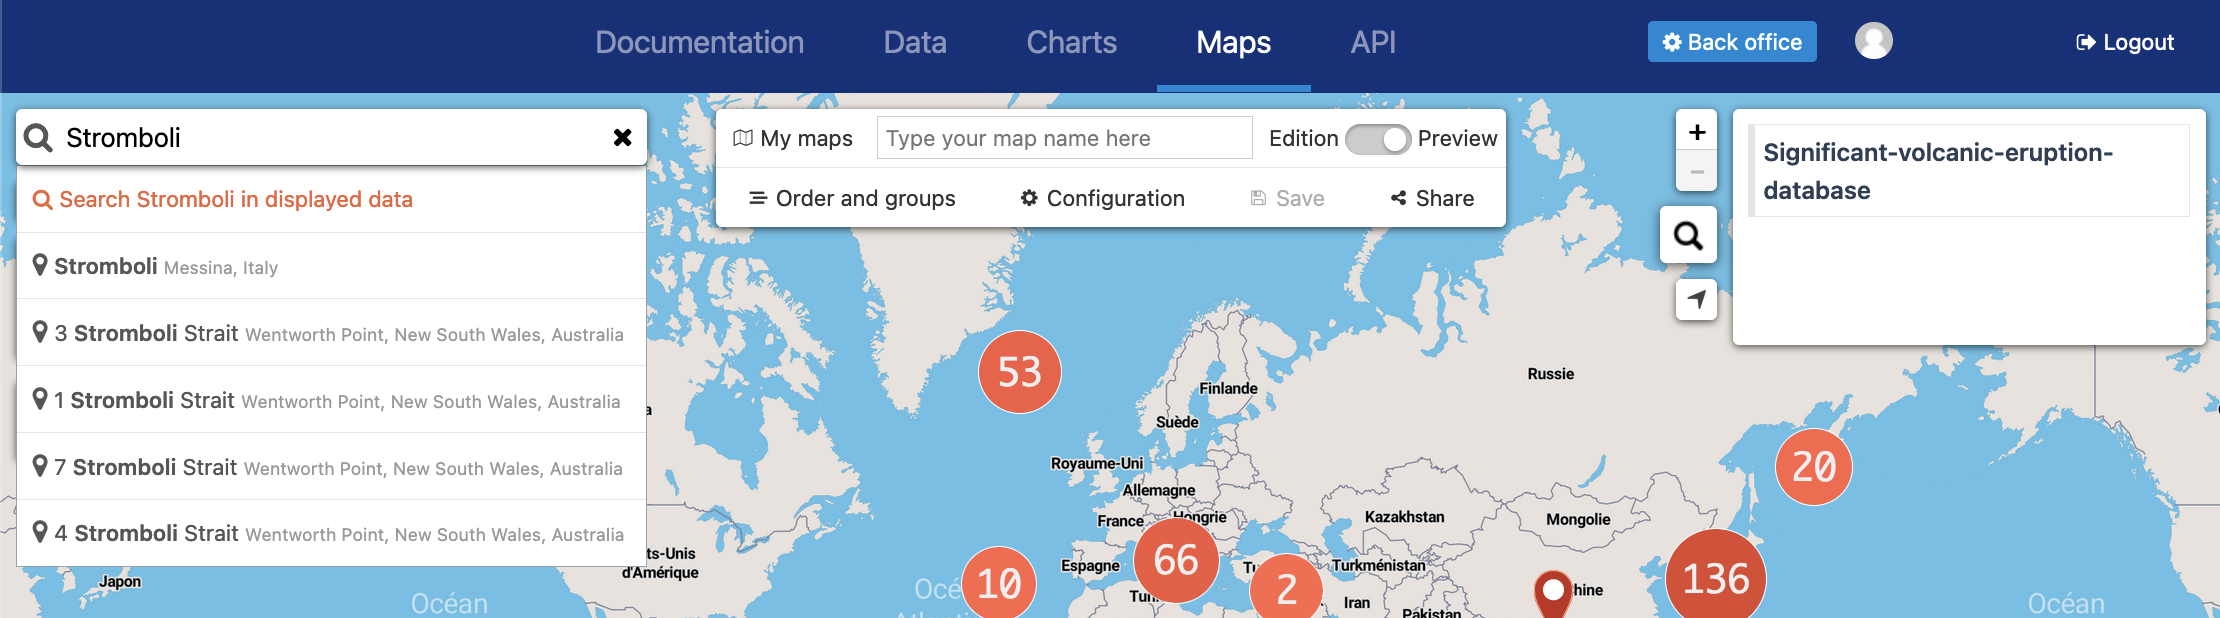Click the zoom in plus button
2220x618 pixels.
point(1696,132)
